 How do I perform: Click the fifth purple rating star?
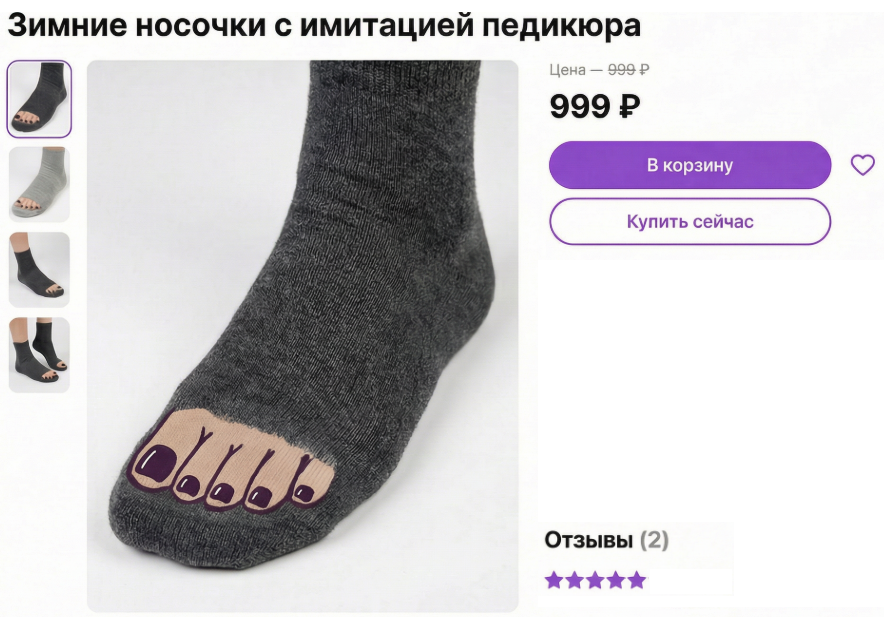pos(637,580)
